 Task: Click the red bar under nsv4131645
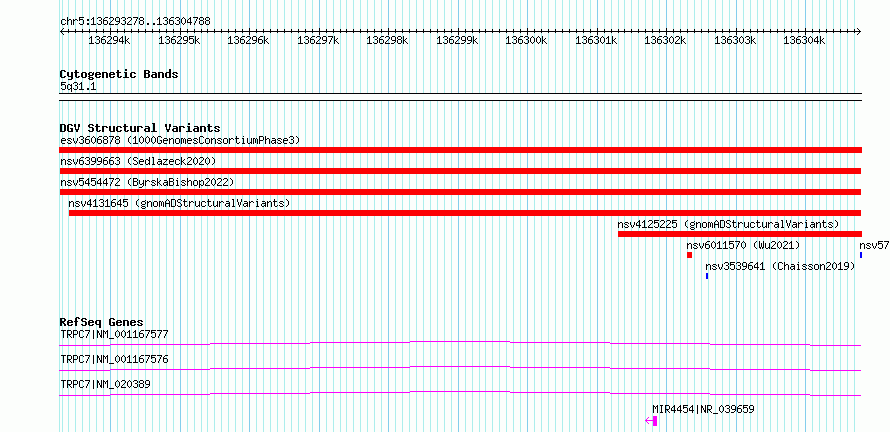465,213
